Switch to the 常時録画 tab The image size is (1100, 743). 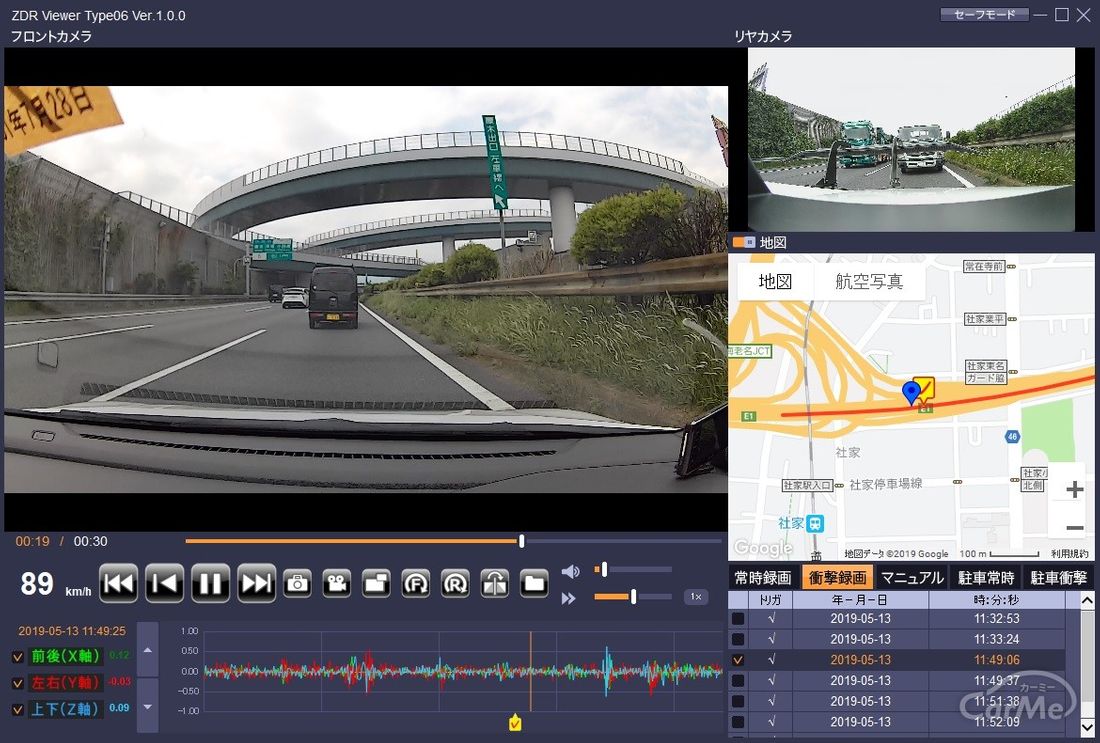click(763, 578)
